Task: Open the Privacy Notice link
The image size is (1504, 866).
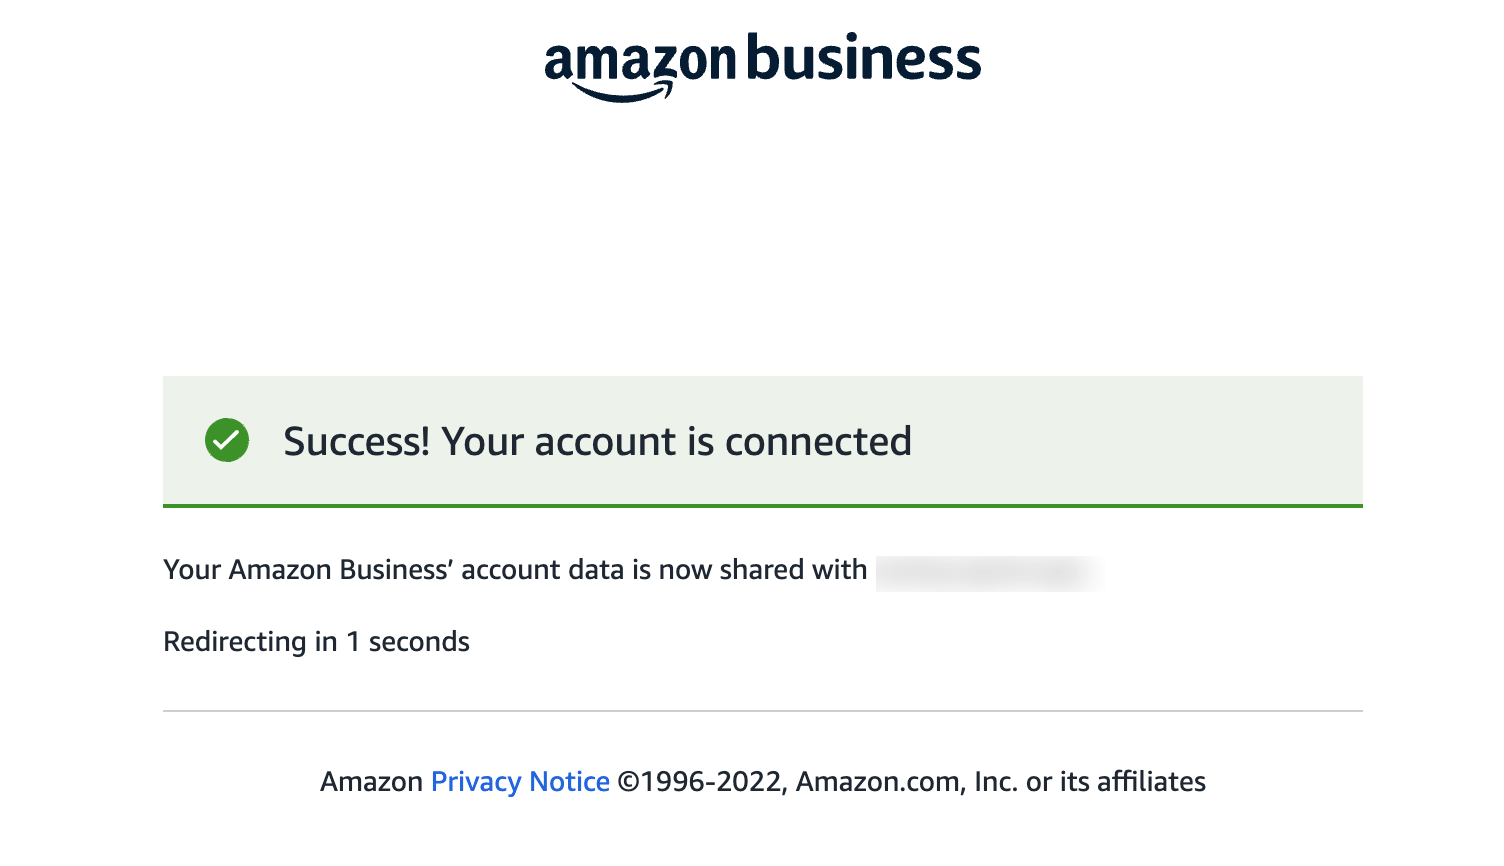Action: coord(520,781)
